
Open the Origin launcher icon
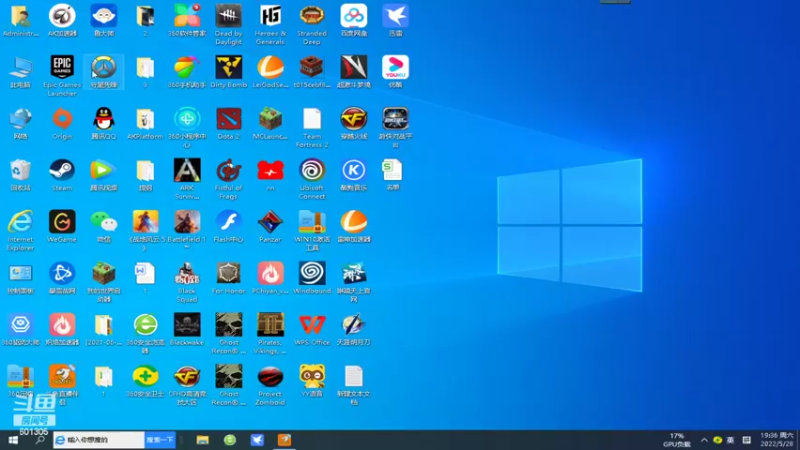(62, 123)
